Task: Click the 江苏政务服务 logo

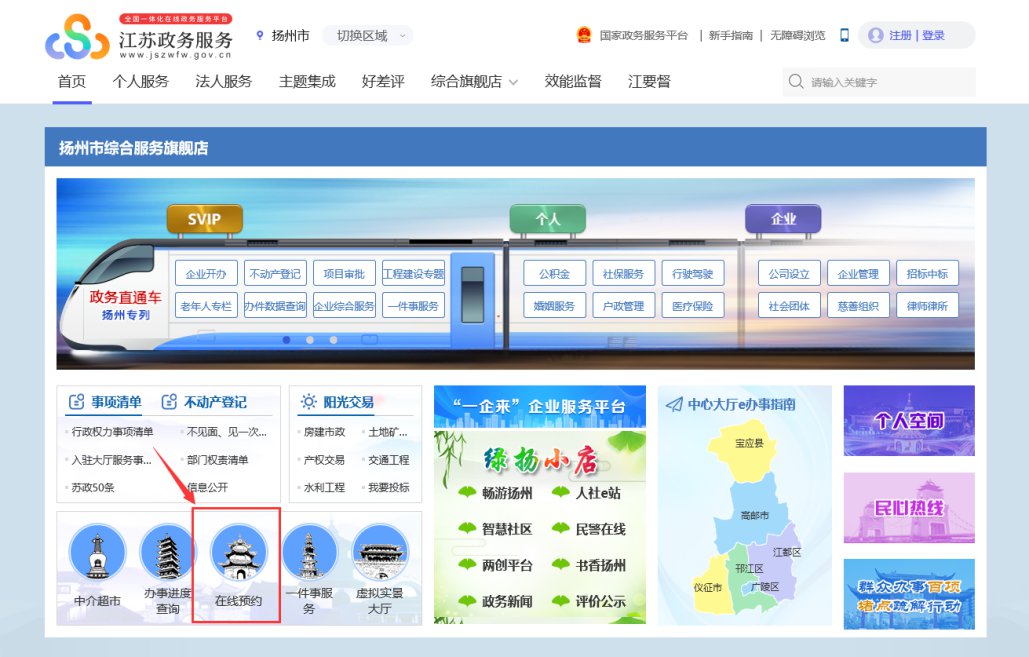Action: pos(140,36)
